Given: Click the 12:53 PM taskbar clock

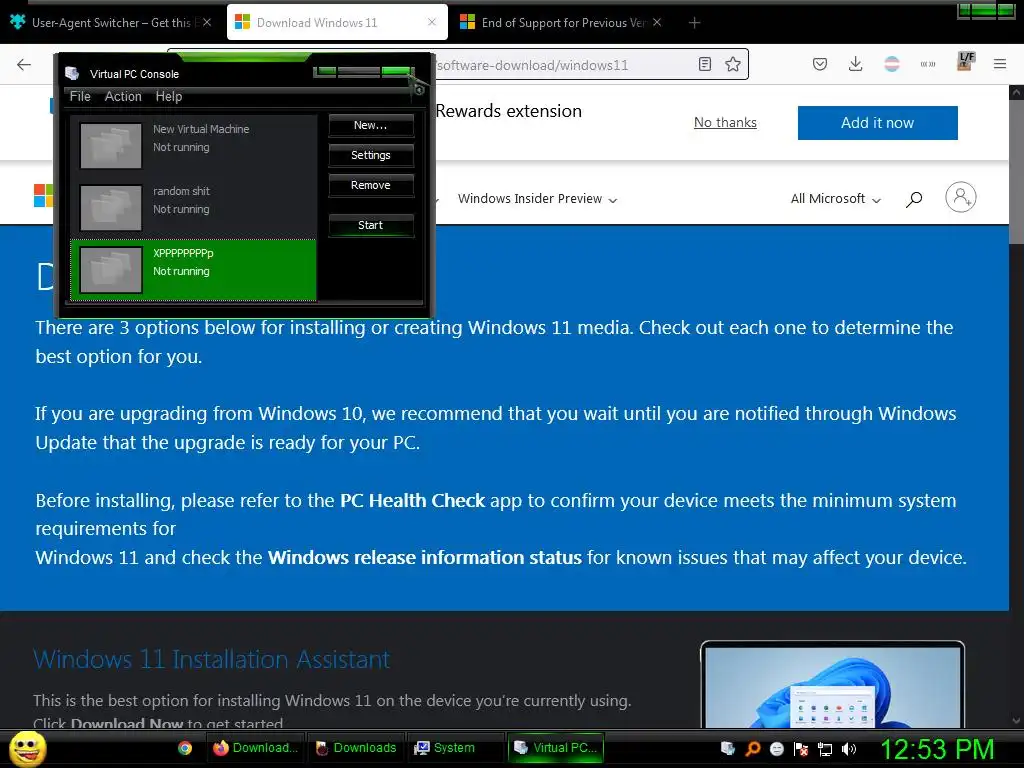Looking at the screenshot, I should (x=937, y=749).
